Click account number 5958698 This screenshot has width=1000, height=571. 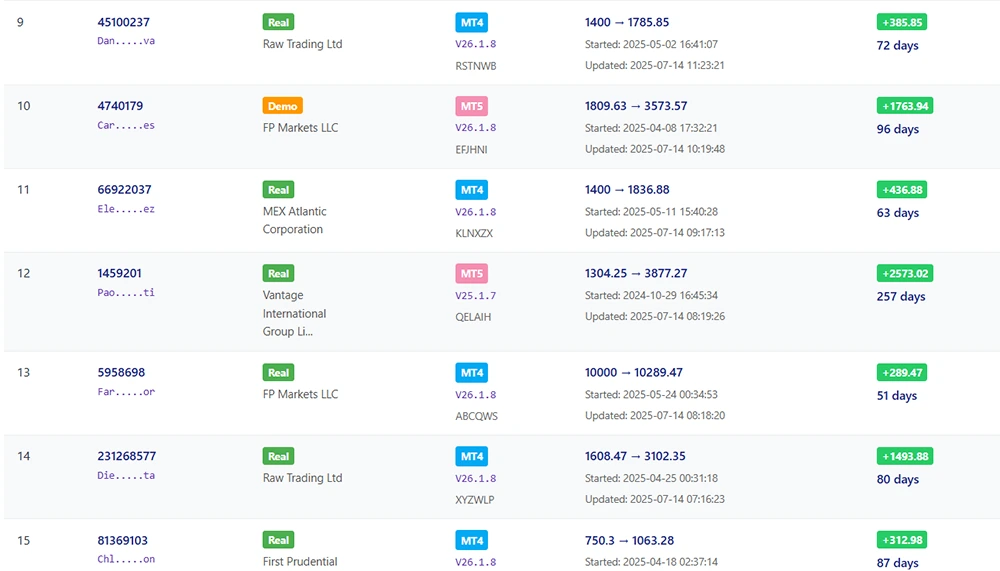coord(121,373)
